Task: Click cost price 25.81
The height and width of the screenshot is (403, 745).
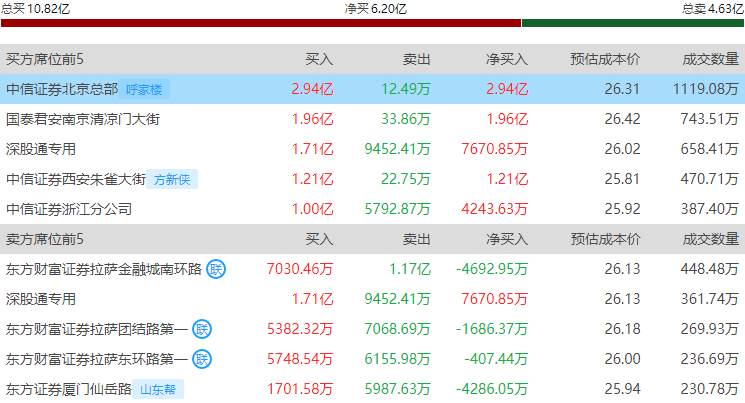Action: pos(622,179)
